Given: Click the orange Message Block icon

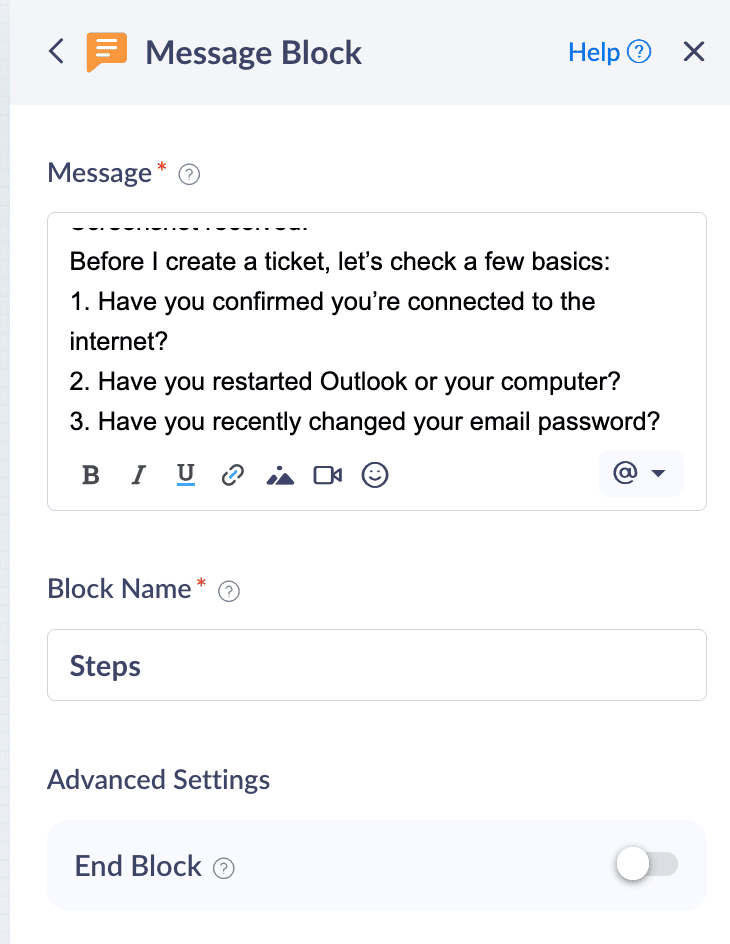Looking at the screenshot, I should pyautogui.click(x=107, y=52).
